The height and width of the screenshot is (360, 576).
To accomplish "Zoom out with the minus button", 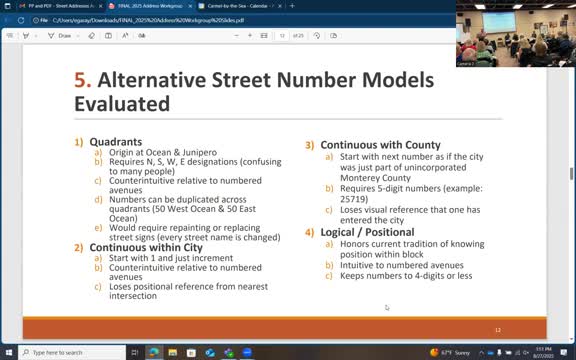I will [x=237, y=36].
